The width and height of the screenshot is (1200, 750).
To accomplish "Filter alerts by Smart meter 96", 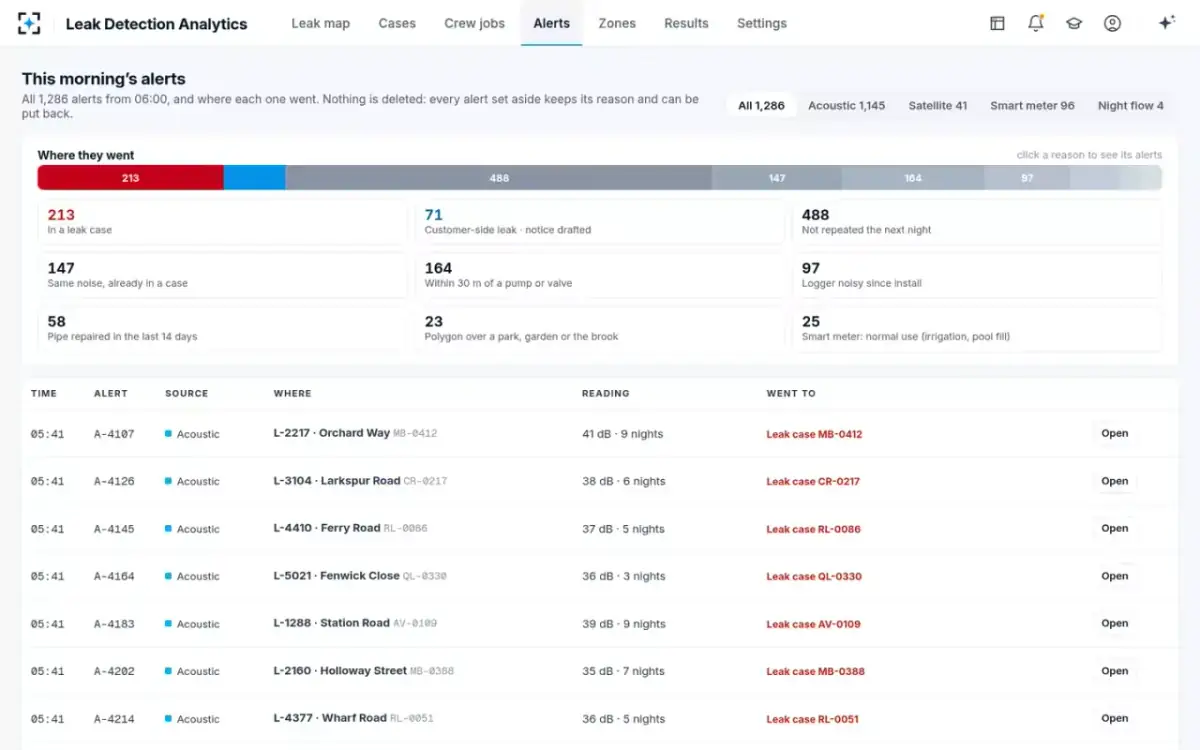I will [x=1032, y=105].
